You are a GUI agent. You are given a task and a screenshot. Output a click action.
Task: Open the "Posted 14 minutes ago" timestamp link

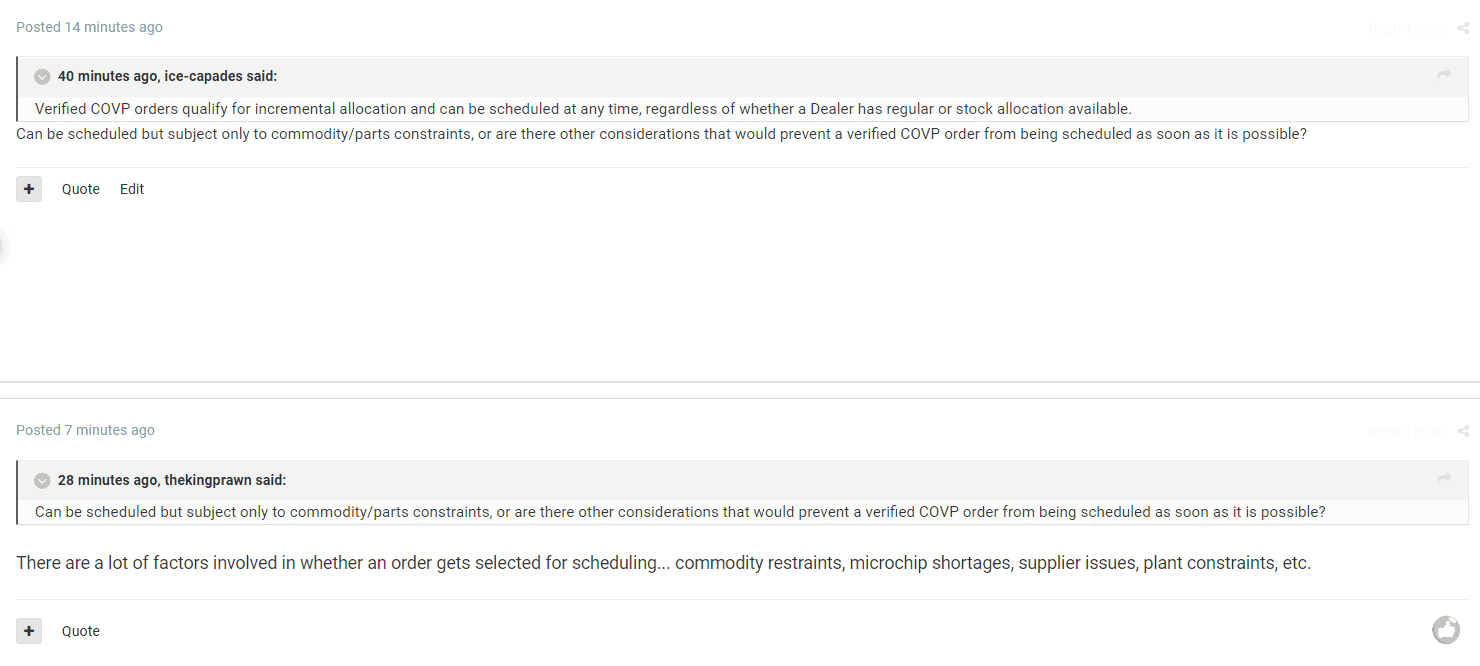(x=89, y=27)
